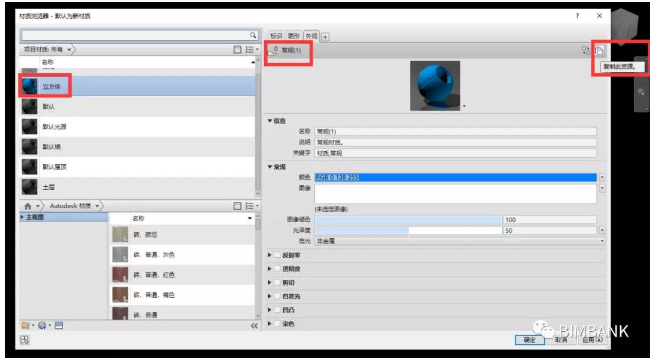The image size is (658, 362).
Task: Click the 图像褪色 slider bar
Action: 408,219
